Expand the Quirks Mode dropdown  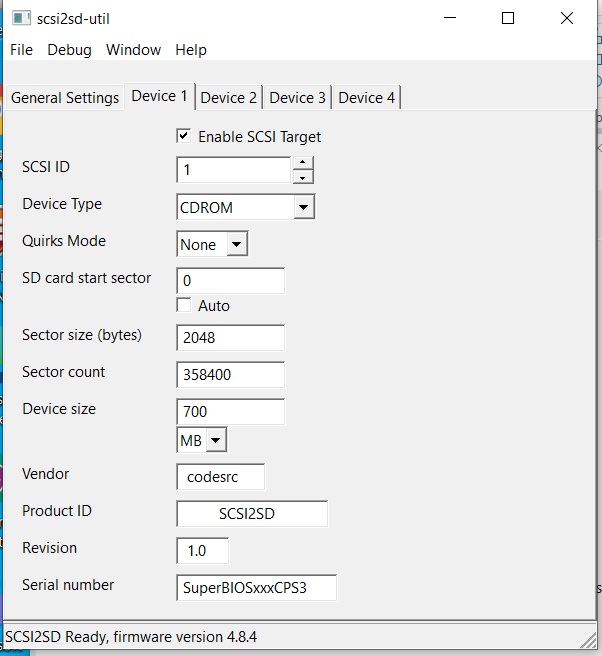[x=237, y=244]
